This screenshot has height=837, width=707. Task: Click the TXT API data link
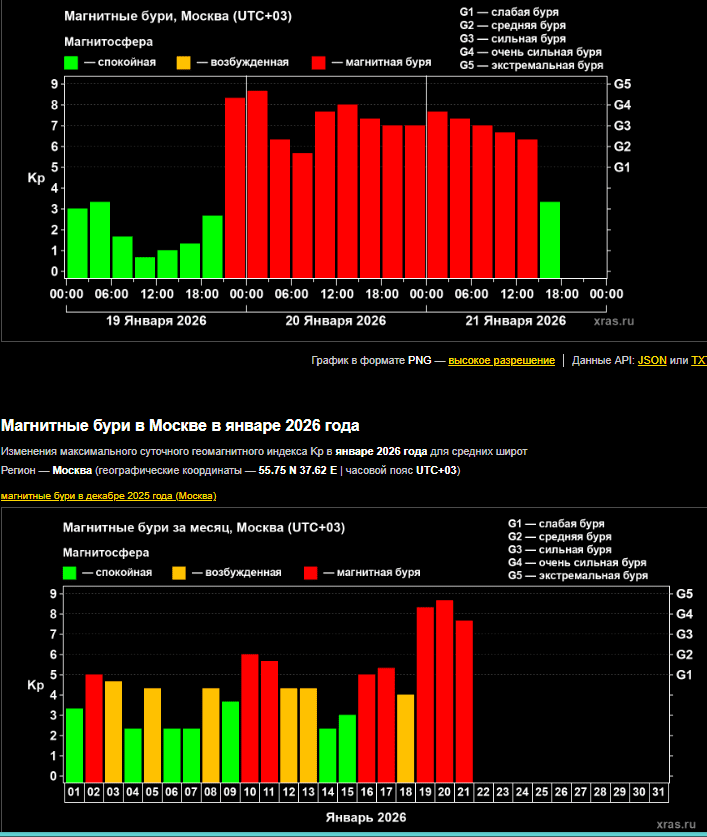[x=698, y=360]
